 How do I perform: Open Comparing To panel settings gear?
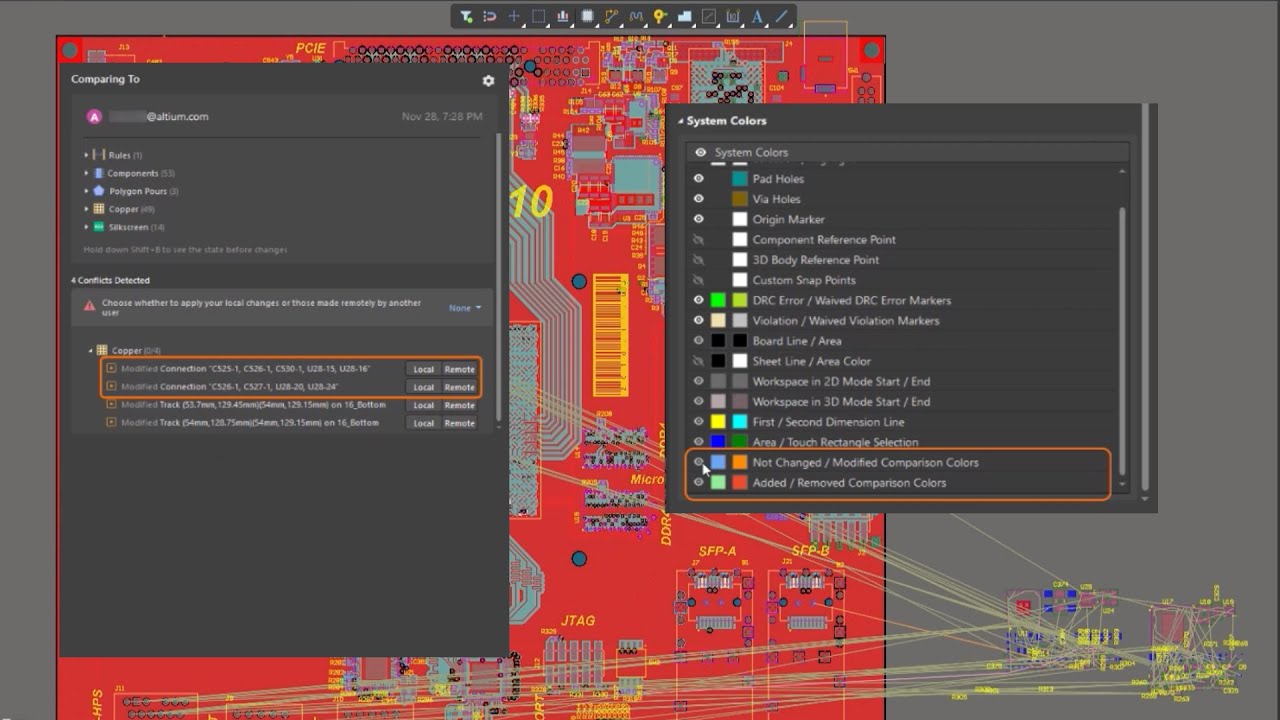[488, 80]
